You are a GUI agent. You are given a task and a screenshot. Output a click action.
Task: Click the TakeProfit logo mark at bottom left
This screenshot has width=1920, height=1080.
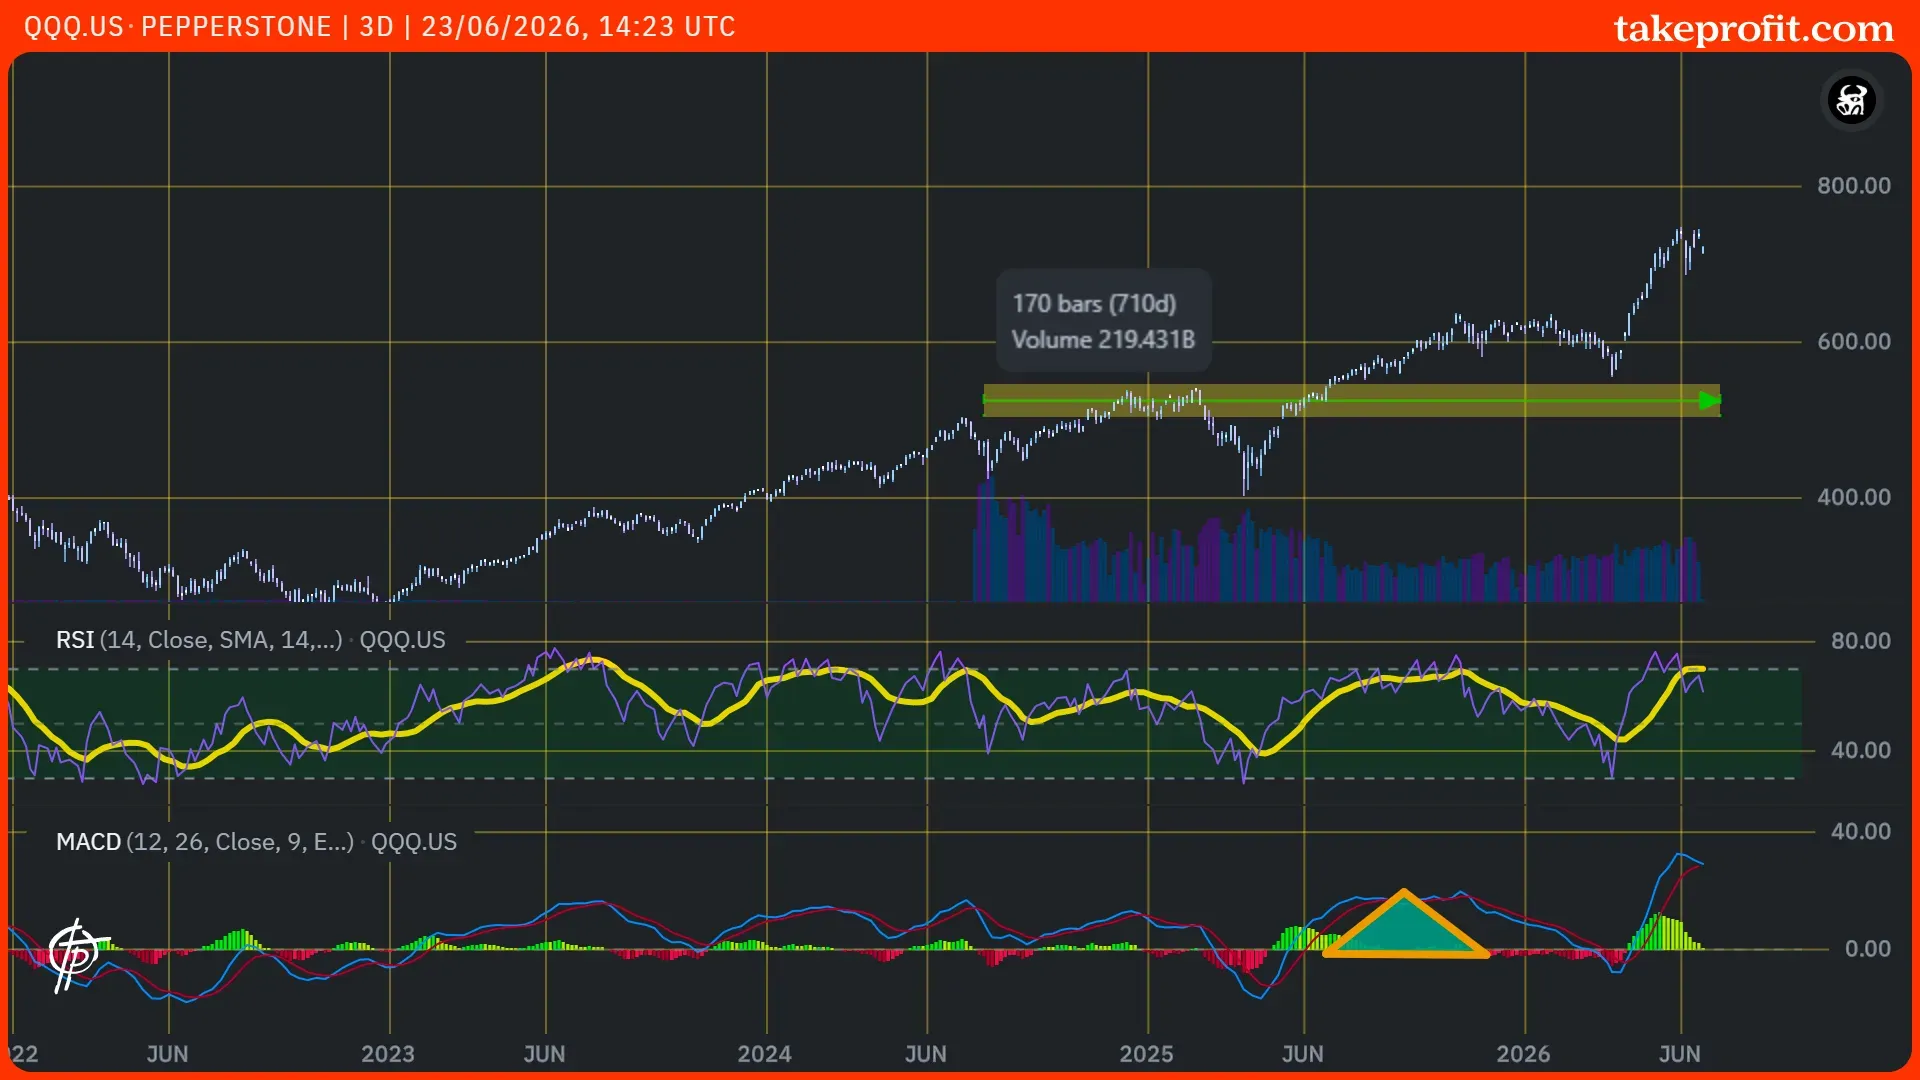point(77,954)
